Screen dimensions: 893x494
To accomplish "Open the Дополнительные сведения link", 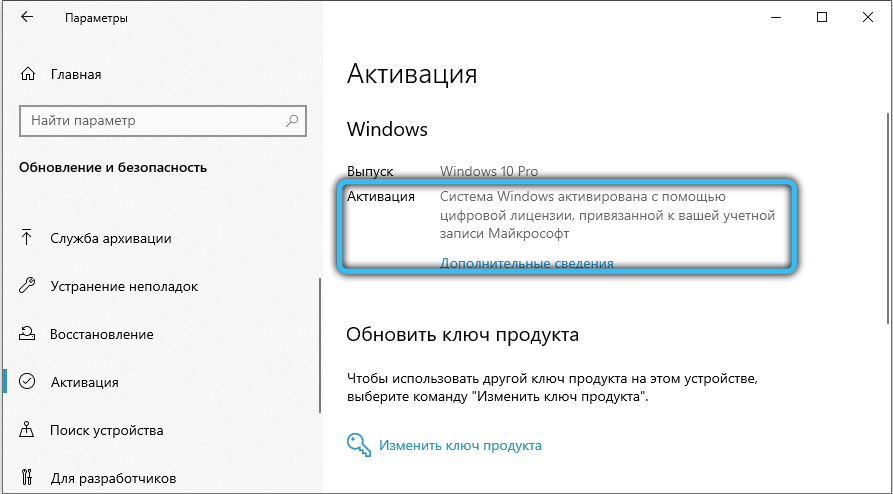I will pos(527,263).
